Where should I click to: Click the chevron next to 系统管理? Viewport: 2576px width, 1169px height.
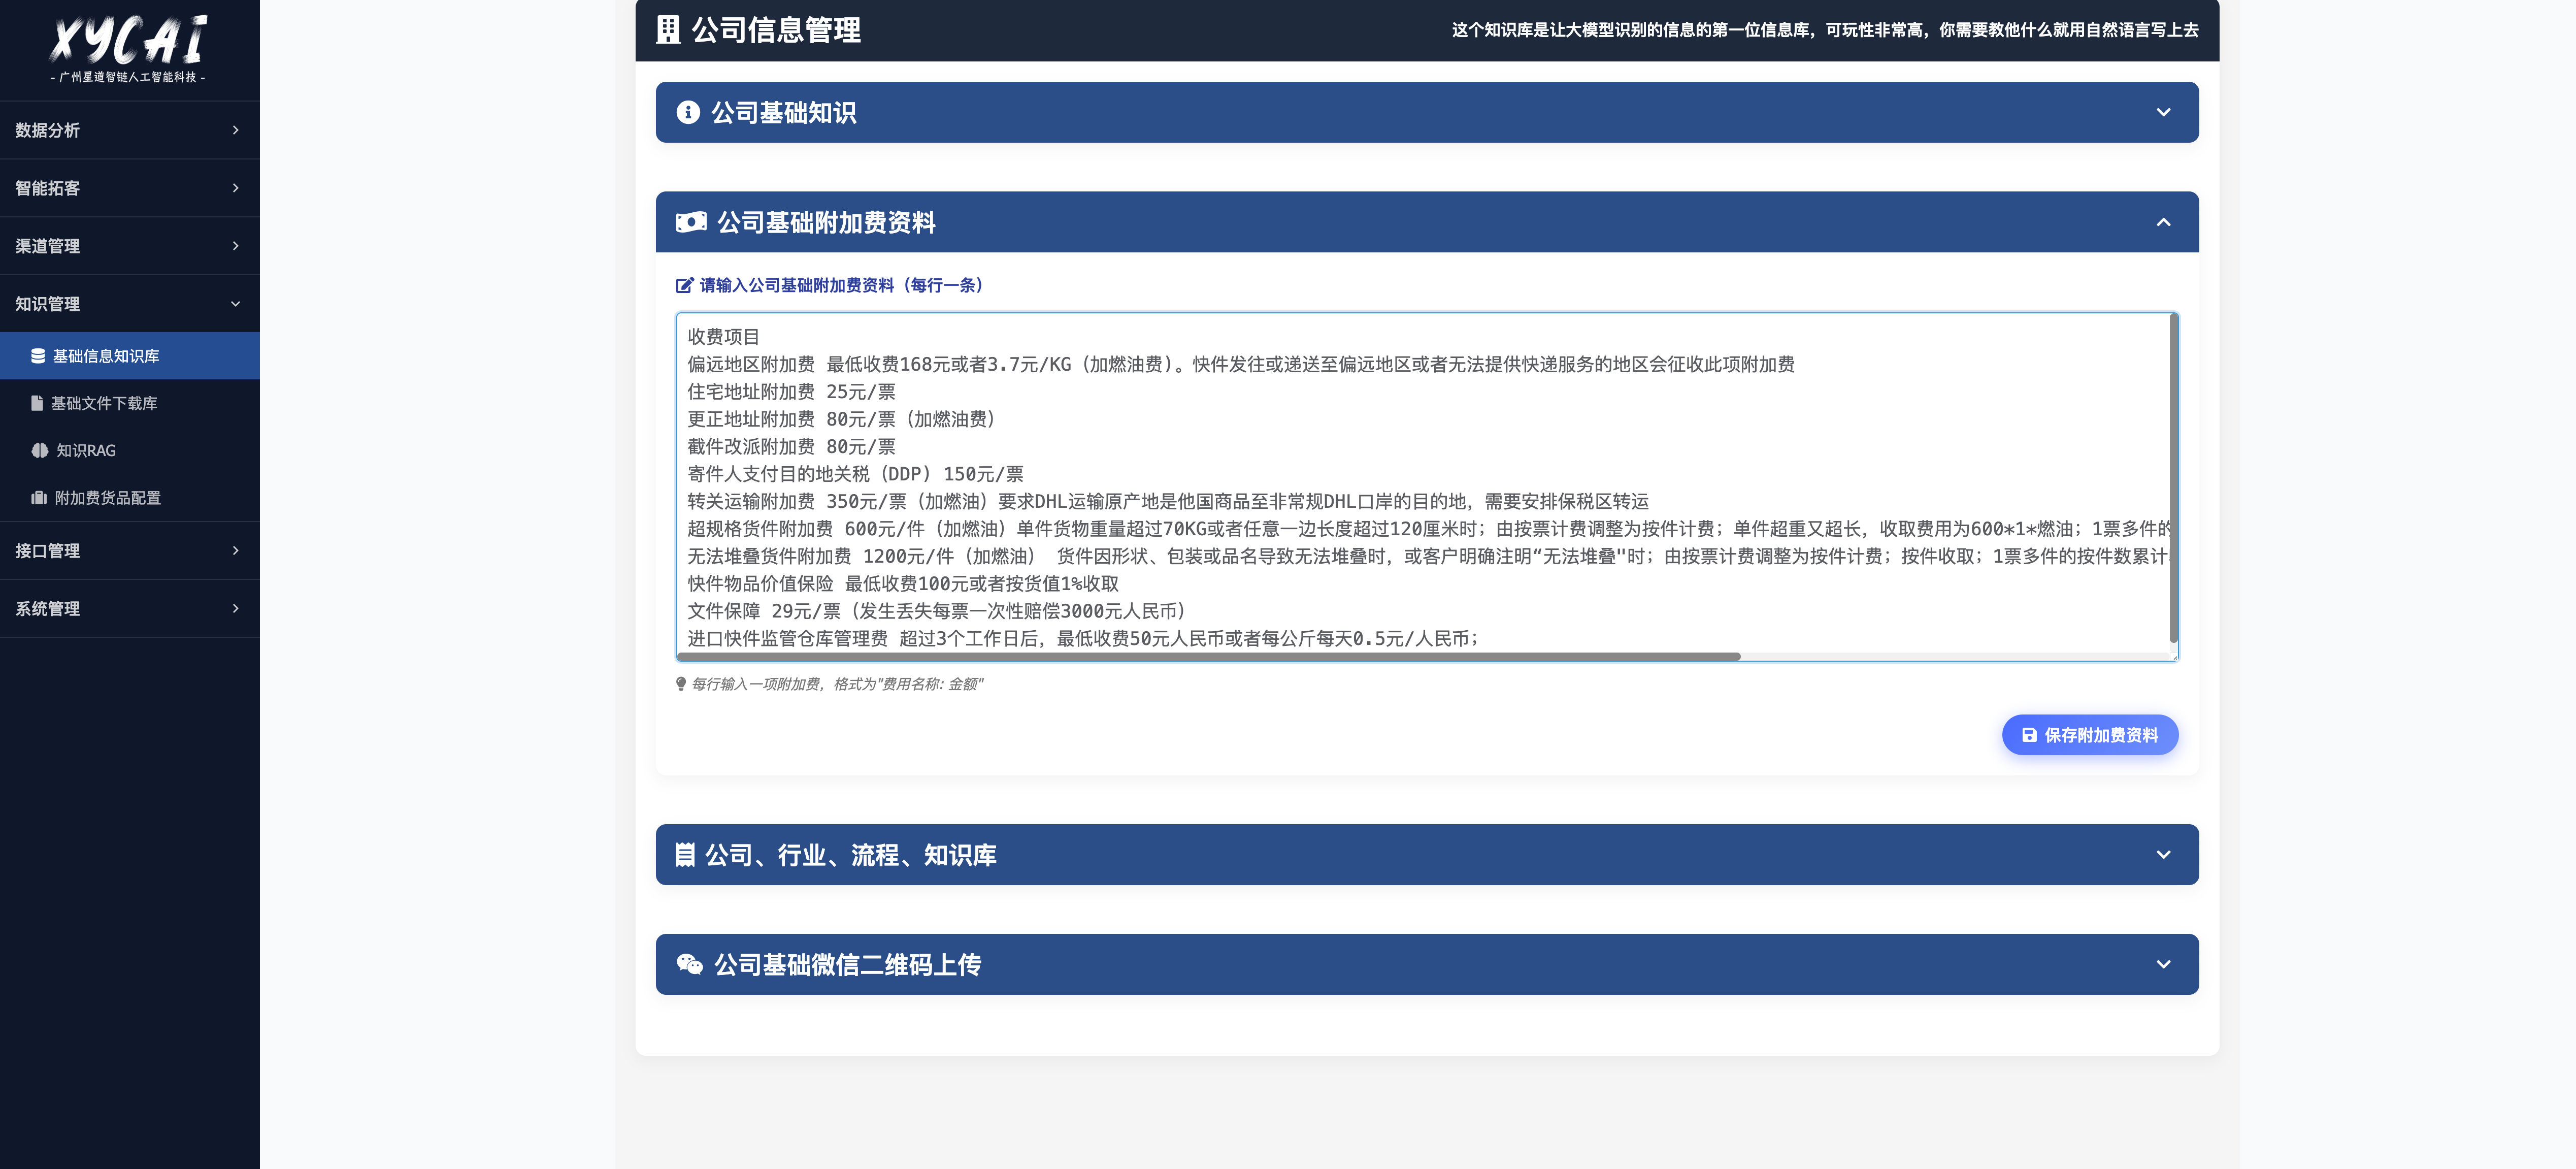pos(236,609)
